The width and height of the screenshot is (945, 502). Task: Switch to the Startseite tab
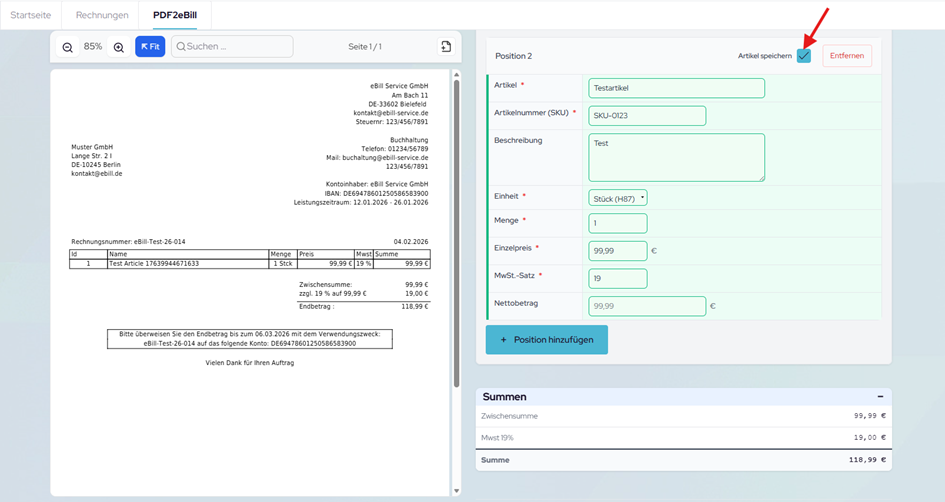[31, 15]
